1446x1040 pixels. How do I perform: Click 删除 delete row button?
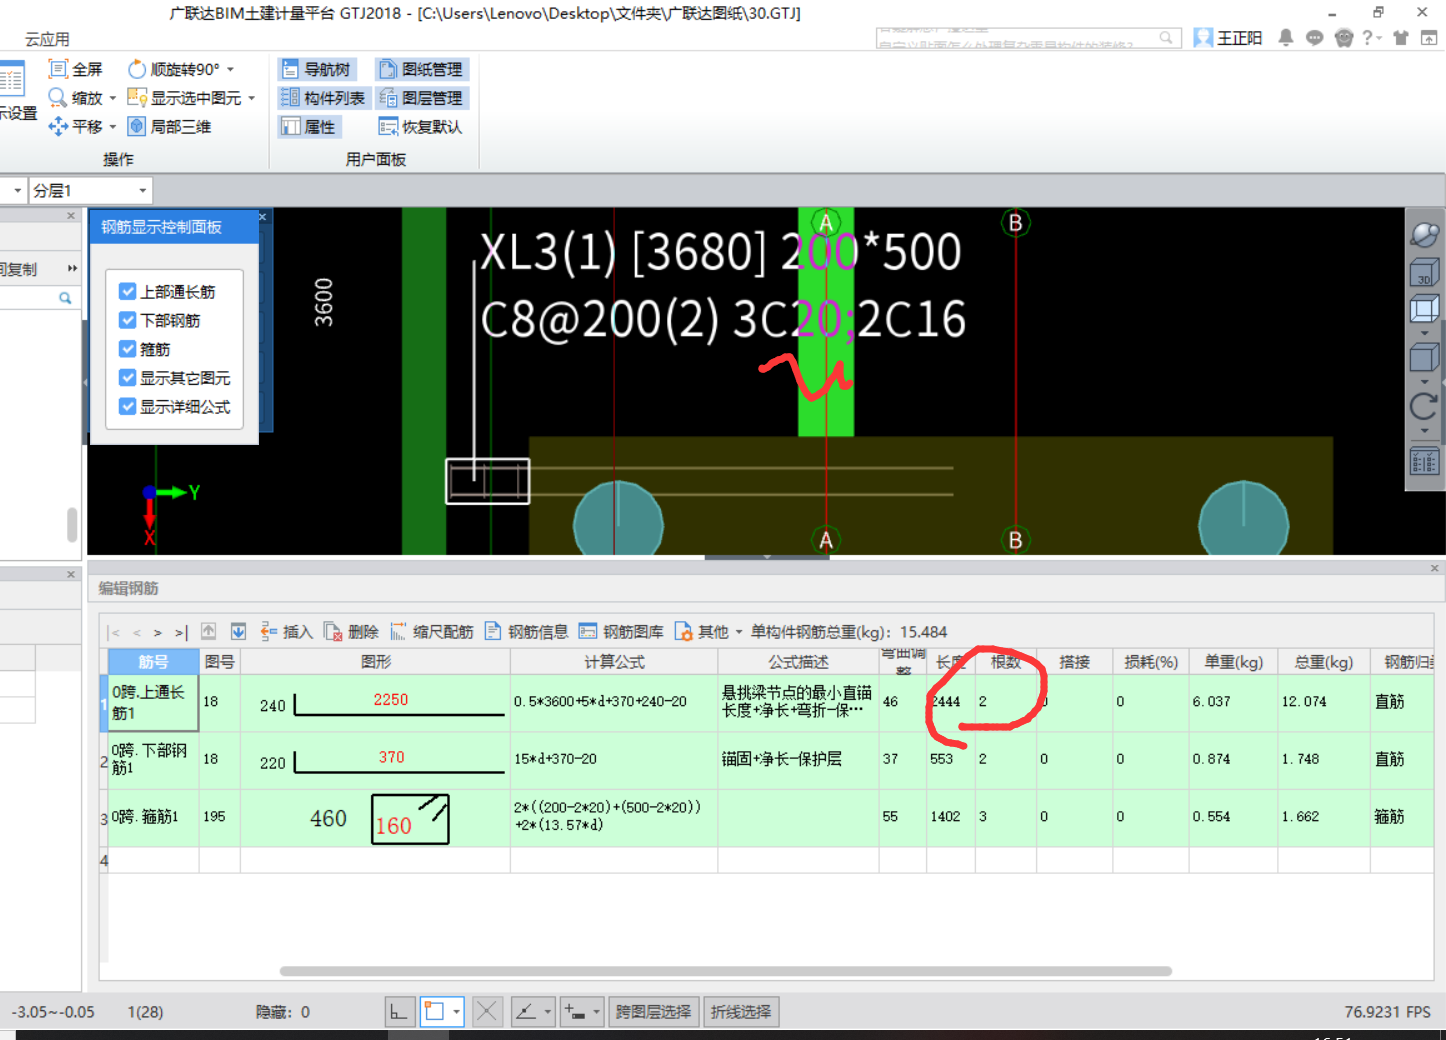click(x=351, y=631)
